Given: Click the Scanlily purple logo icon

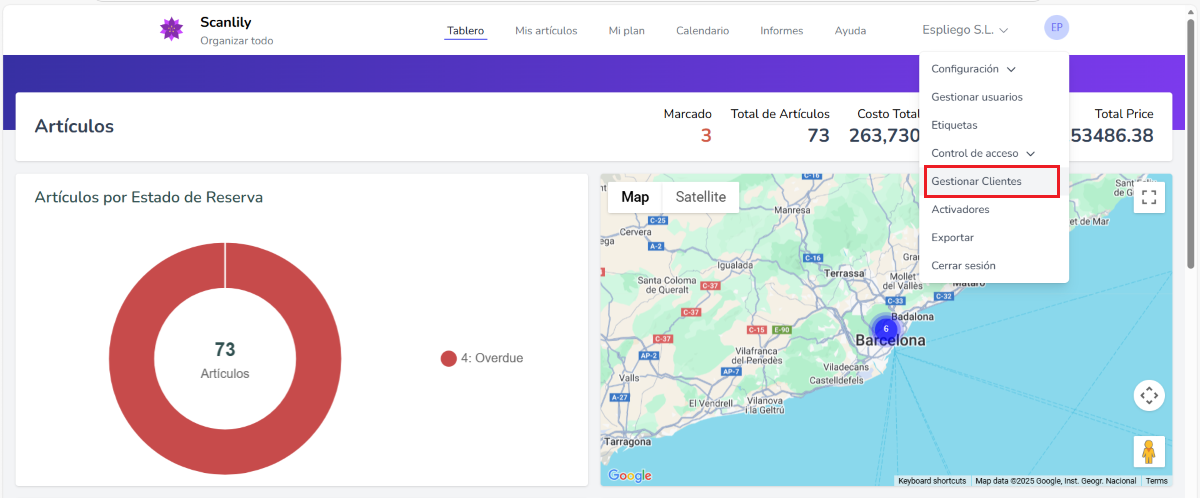Looking at the screenshot, I should tap(171, 29).
